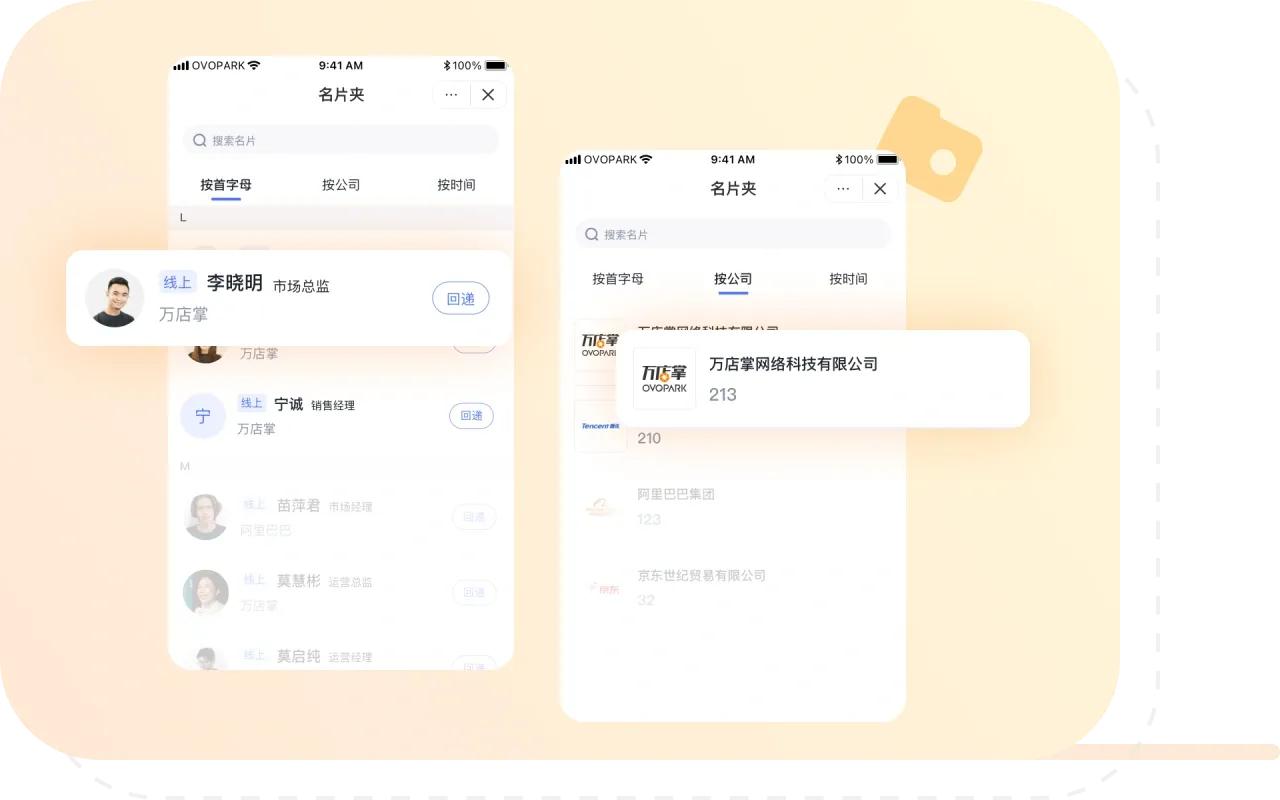Image resolution: width=1280 pixels, height=800 pixels.
Task: Click the three-dots menu icon in right phone
Action: click(x=843, y=189)
